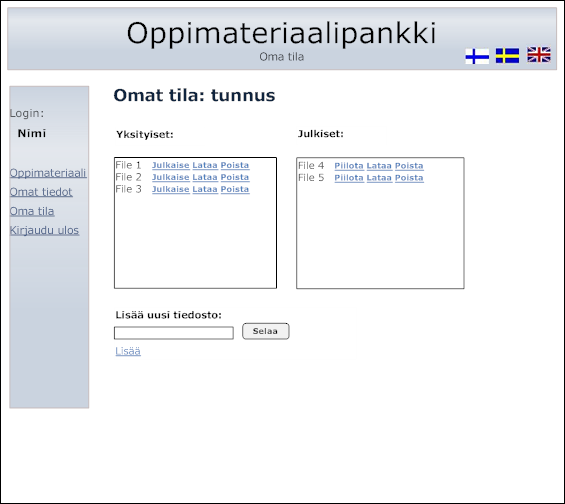
Task: Open the Omat tiedot sidebar link
Action: (41, 192)
